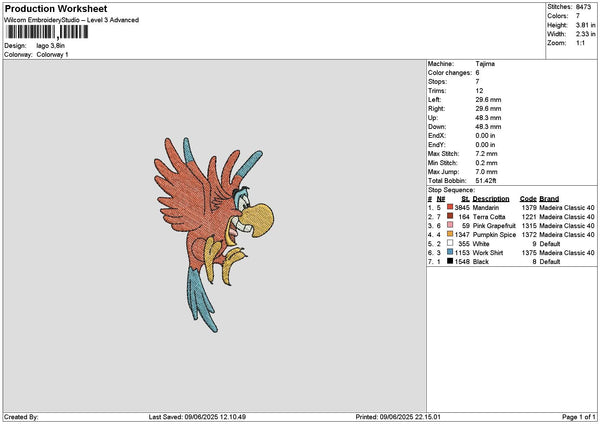Click the Total Bobbin value 51.42ft
Screen dimensions: 600x424
pyautogui.click(x=486, y=181)
